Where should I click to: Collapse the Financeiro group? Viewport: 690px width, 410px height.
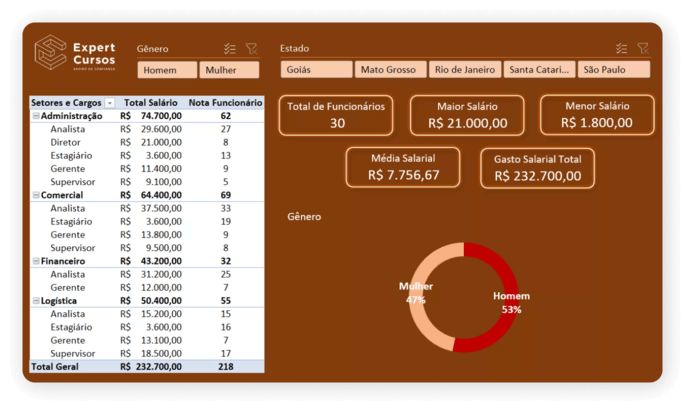[x=36, y=261]
